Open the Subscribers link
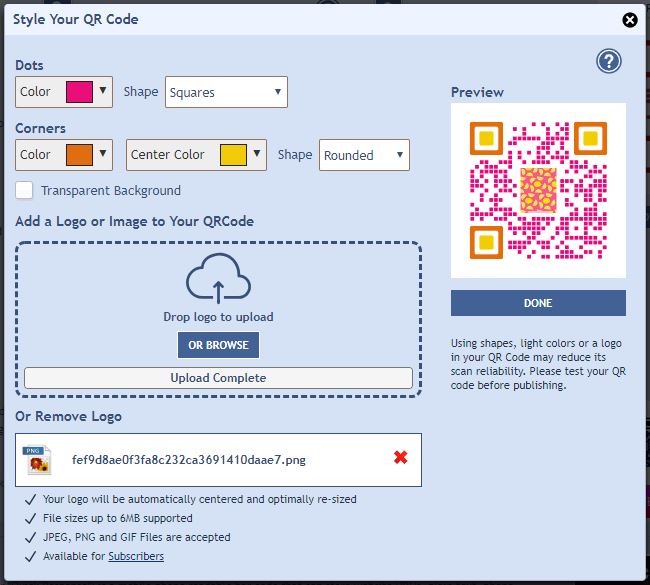The image size is (650, 585). coord(136,556)
